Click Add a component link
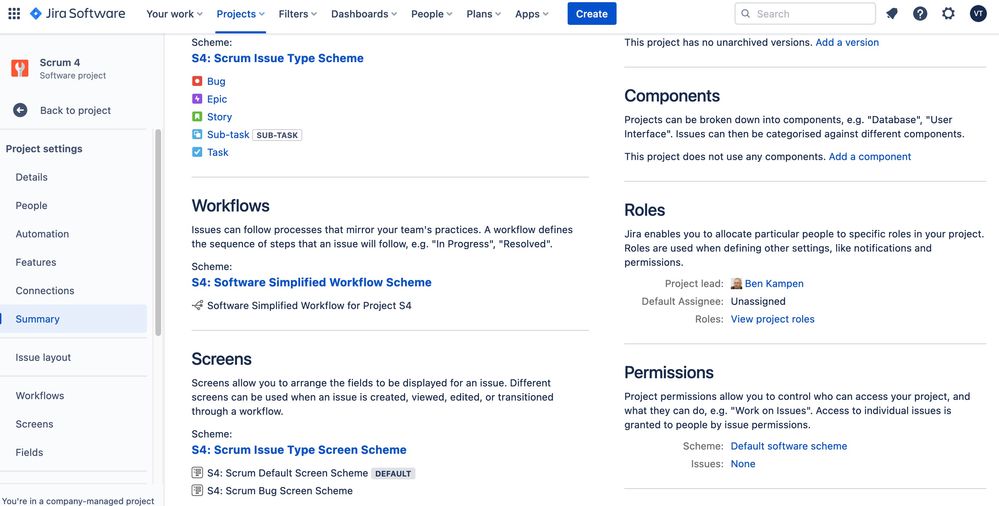 click(870, 157)
